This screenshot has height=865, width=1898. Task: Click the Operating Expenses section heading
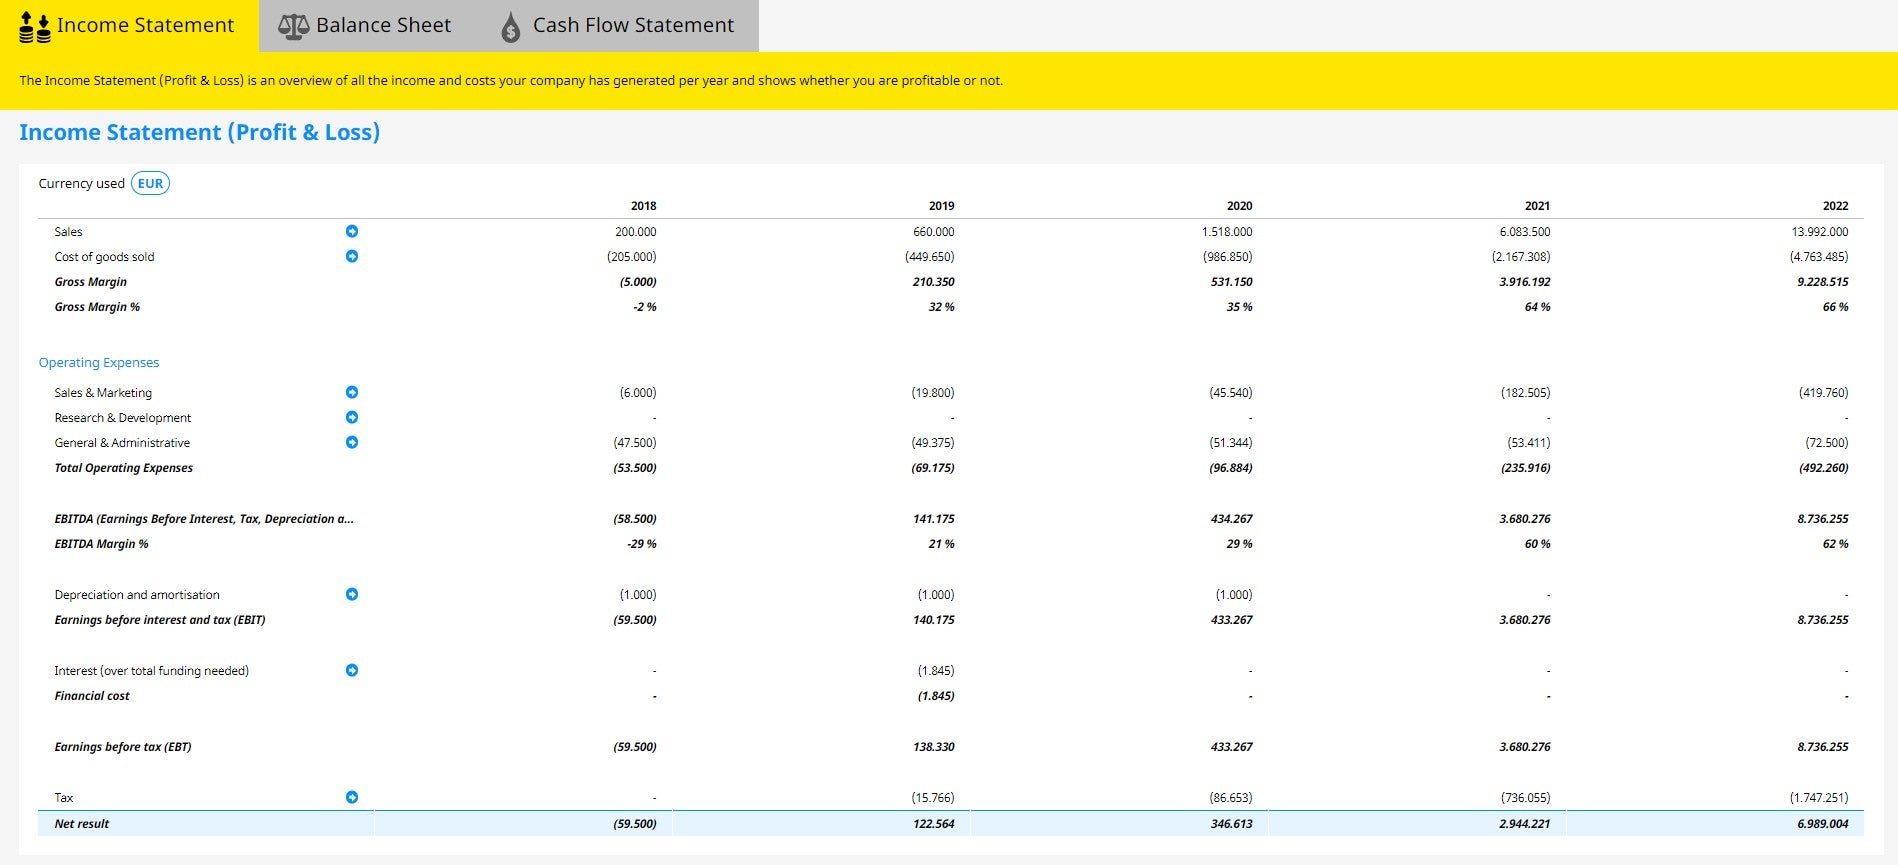point(99,362)
